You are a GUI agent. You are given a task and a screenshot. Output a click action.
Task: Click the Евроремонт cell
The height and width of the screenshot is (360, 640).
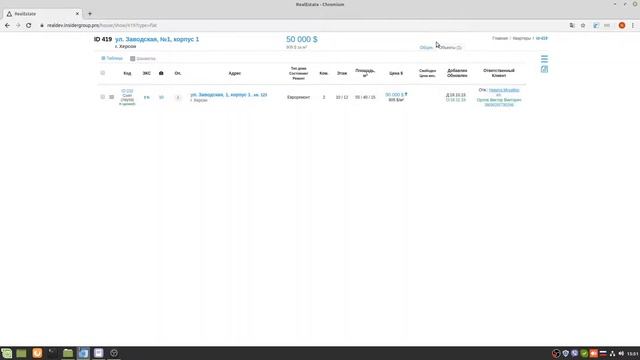298,98
